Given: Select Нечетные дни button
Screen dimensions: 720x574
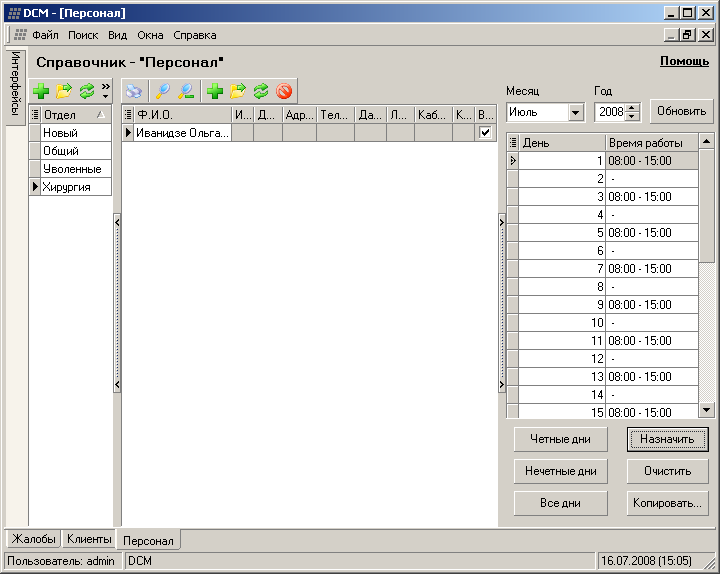Looking at the screenshot, I should (560, 471).
